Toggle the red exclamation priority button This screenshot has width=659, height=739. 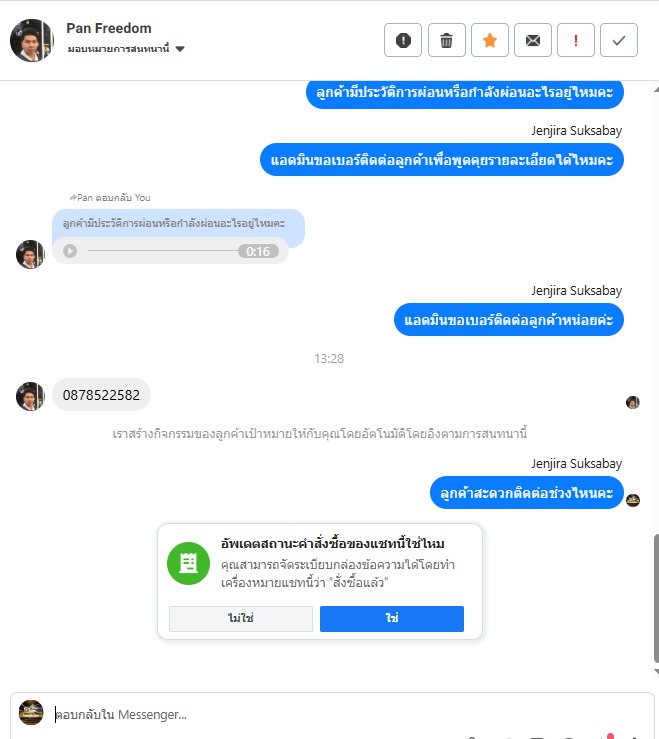[x=576, y=40]
